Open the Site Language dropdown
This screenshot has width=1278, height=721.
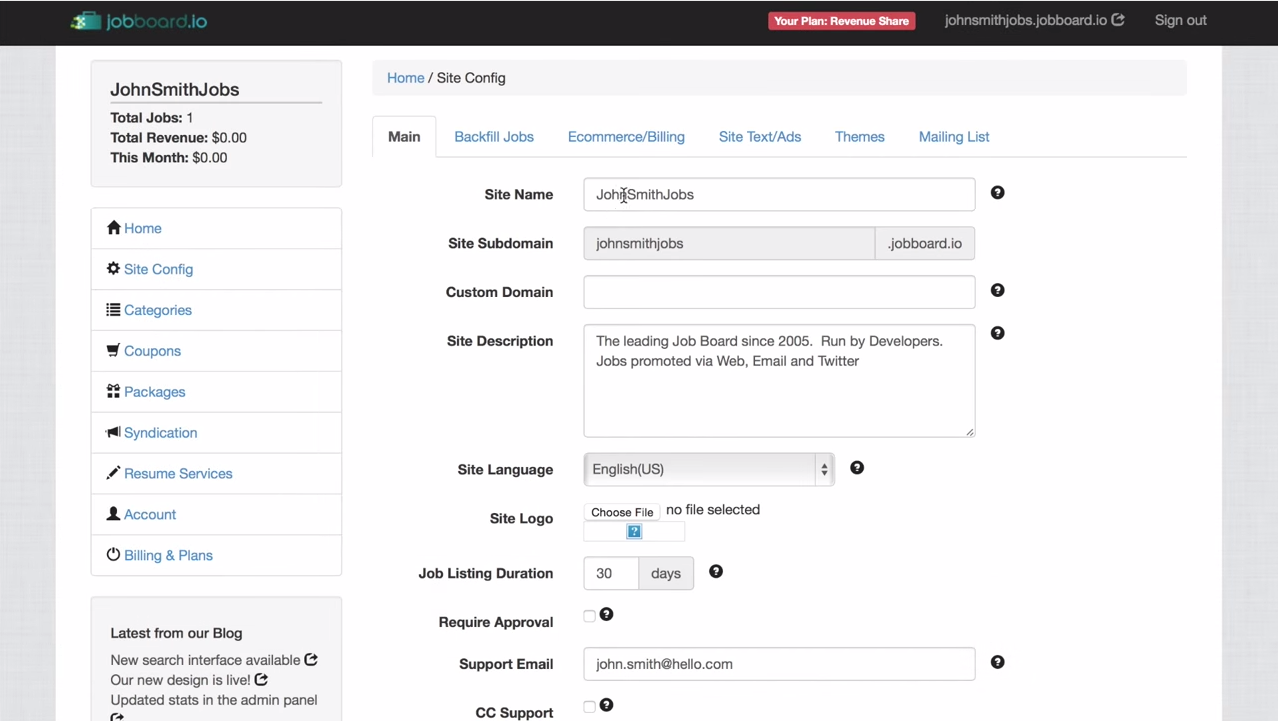tap(708, 469)
